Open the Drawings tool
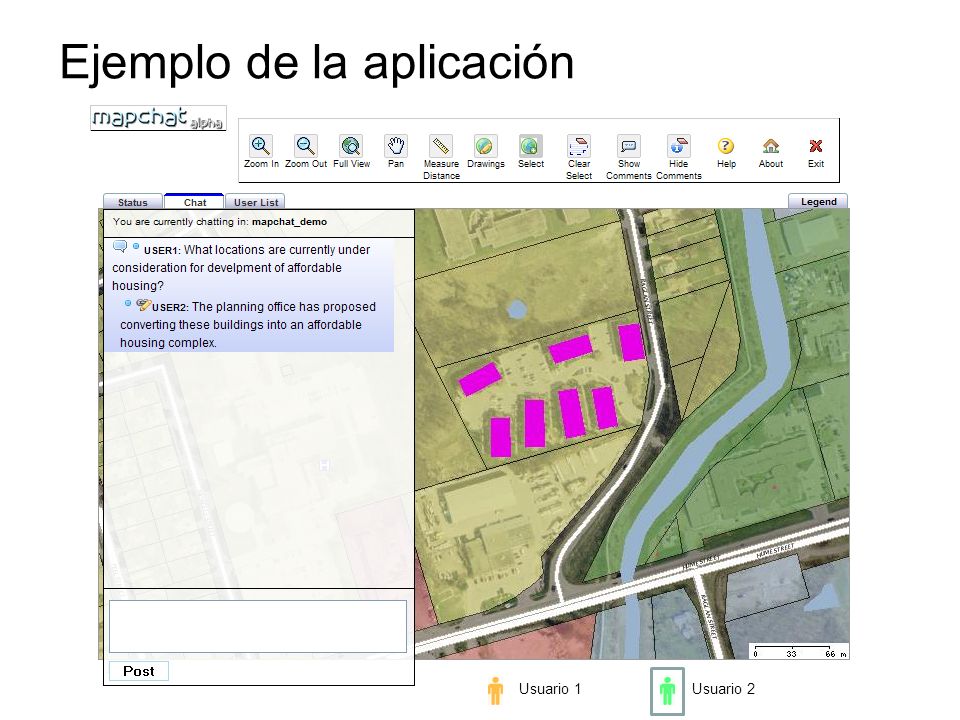The image size is (960, 720). tap(485, 146)
